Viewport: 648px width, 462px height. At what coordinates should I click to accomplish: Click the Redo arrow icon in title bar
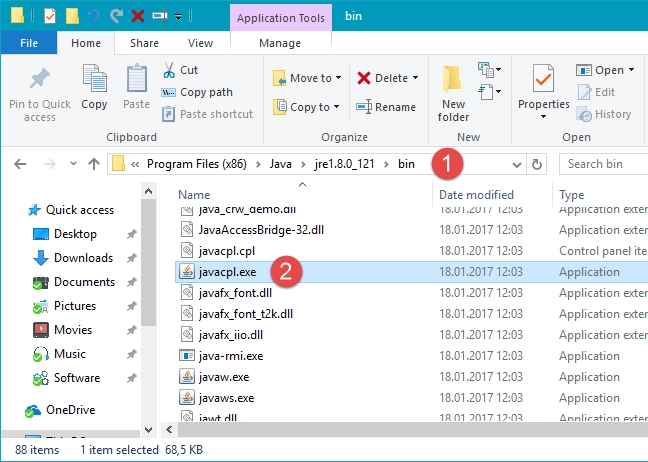[116, 16]
